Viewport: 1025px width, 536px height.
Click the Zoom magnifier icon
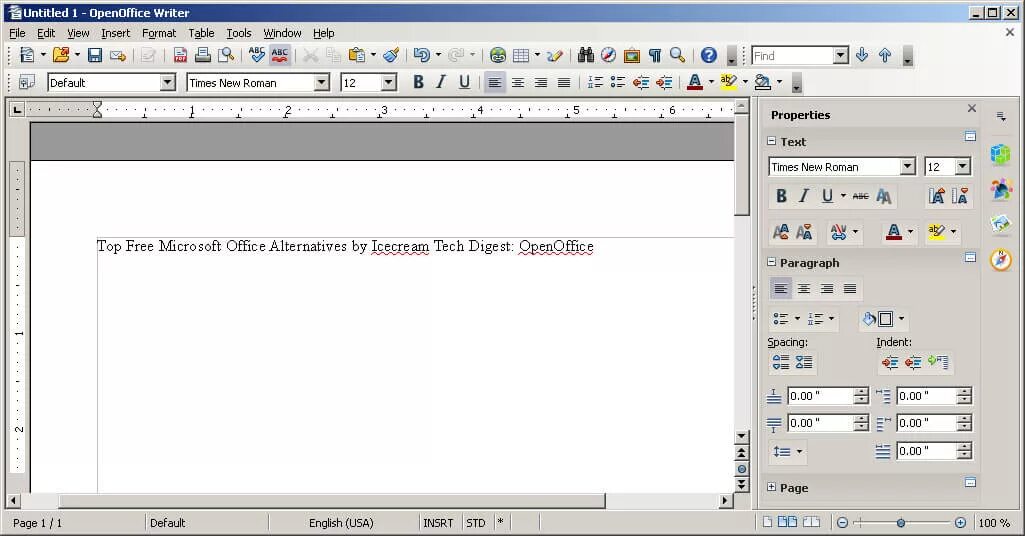pos(677,56)
